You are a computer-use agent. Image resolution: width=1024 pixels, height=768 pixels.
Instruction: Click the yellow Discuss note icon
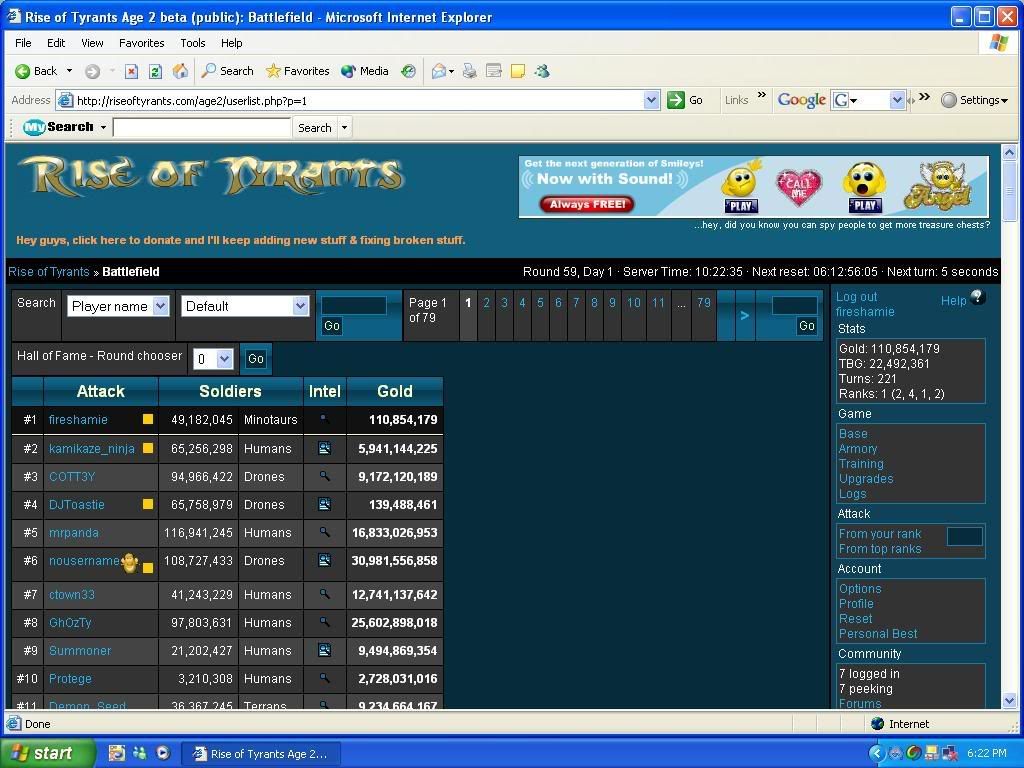[x=518, y=71]
